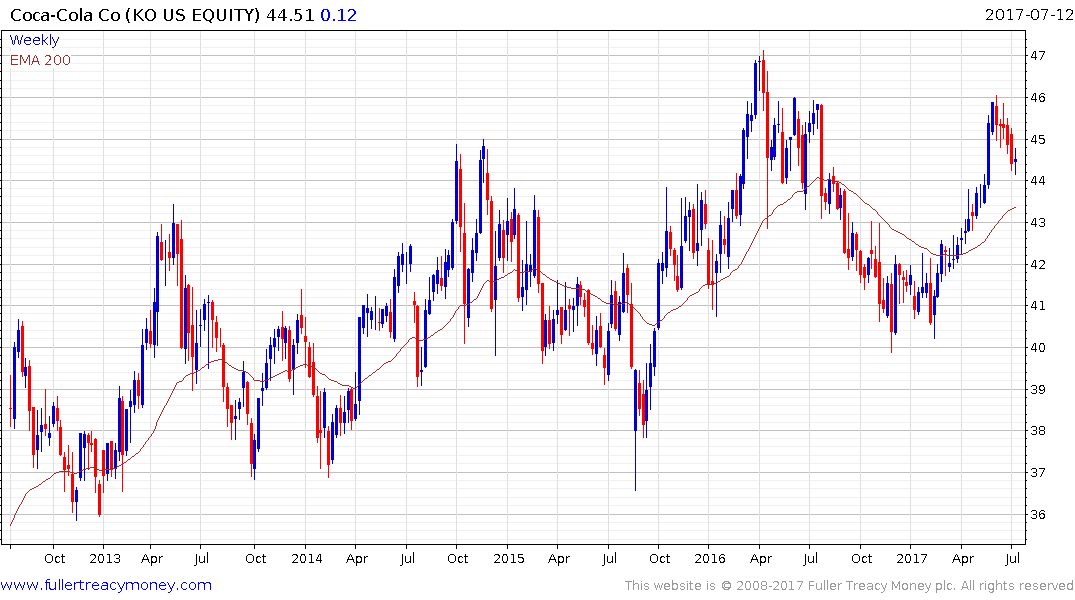
Task: Click the 44 price axis label
Action: (1037, 180)
